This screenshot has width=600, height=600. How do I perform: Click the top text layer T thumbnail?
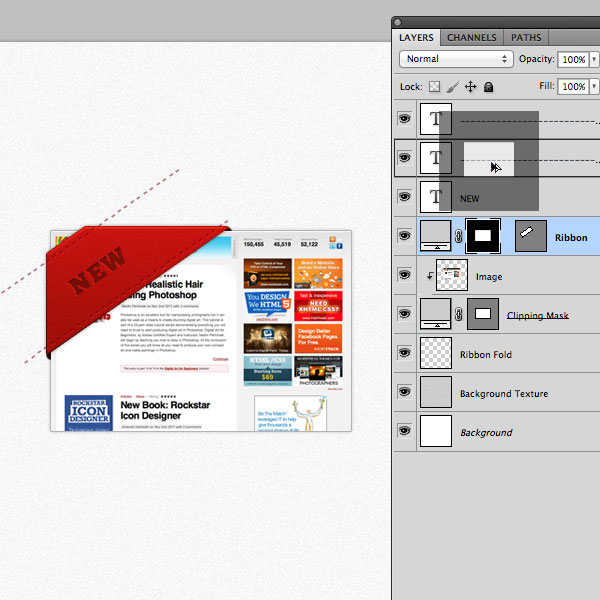[435, 119]
